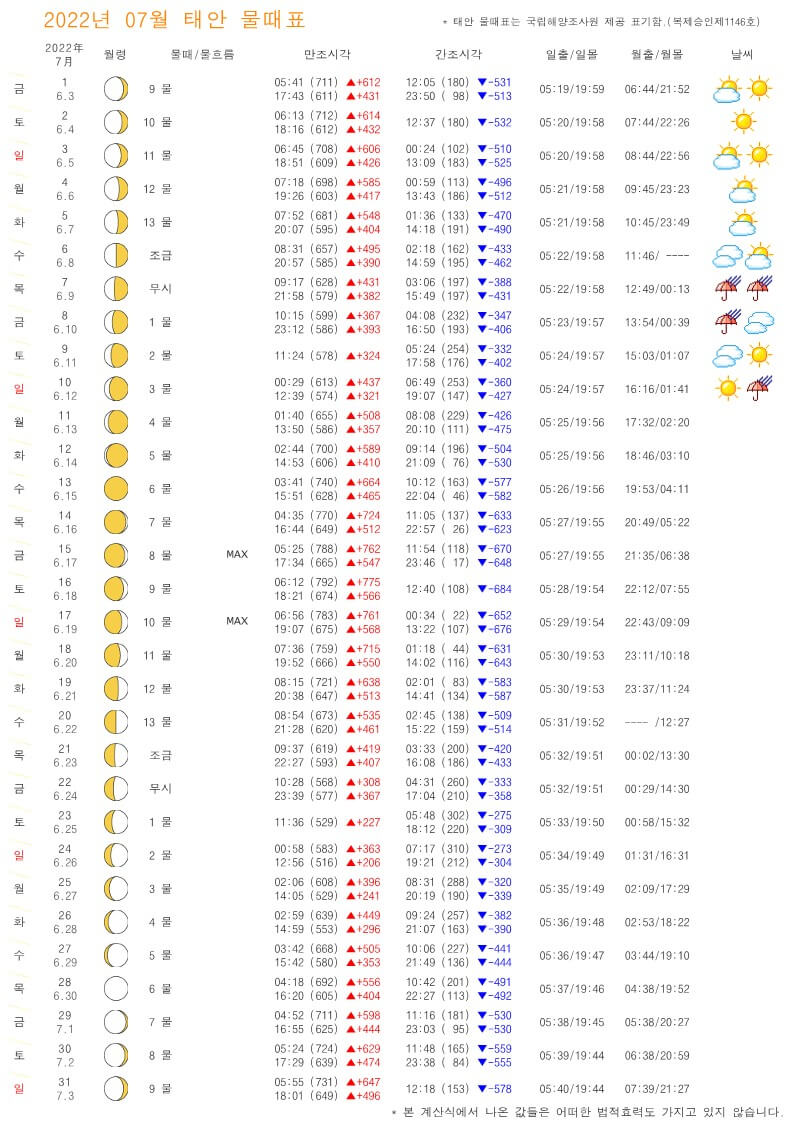Viewport: 793px width, 1121px height.
Task: Click the moonrise value '---- /12:27'
Action: coord(656,722)
